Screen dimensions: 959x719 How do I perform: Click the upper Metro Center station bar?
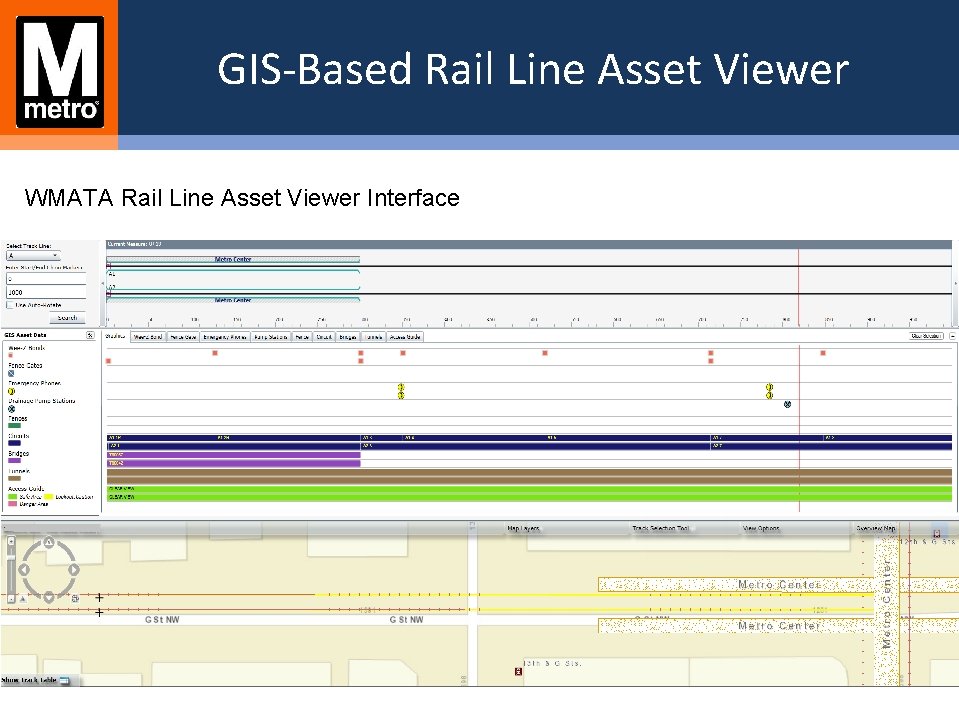(233, 260)
